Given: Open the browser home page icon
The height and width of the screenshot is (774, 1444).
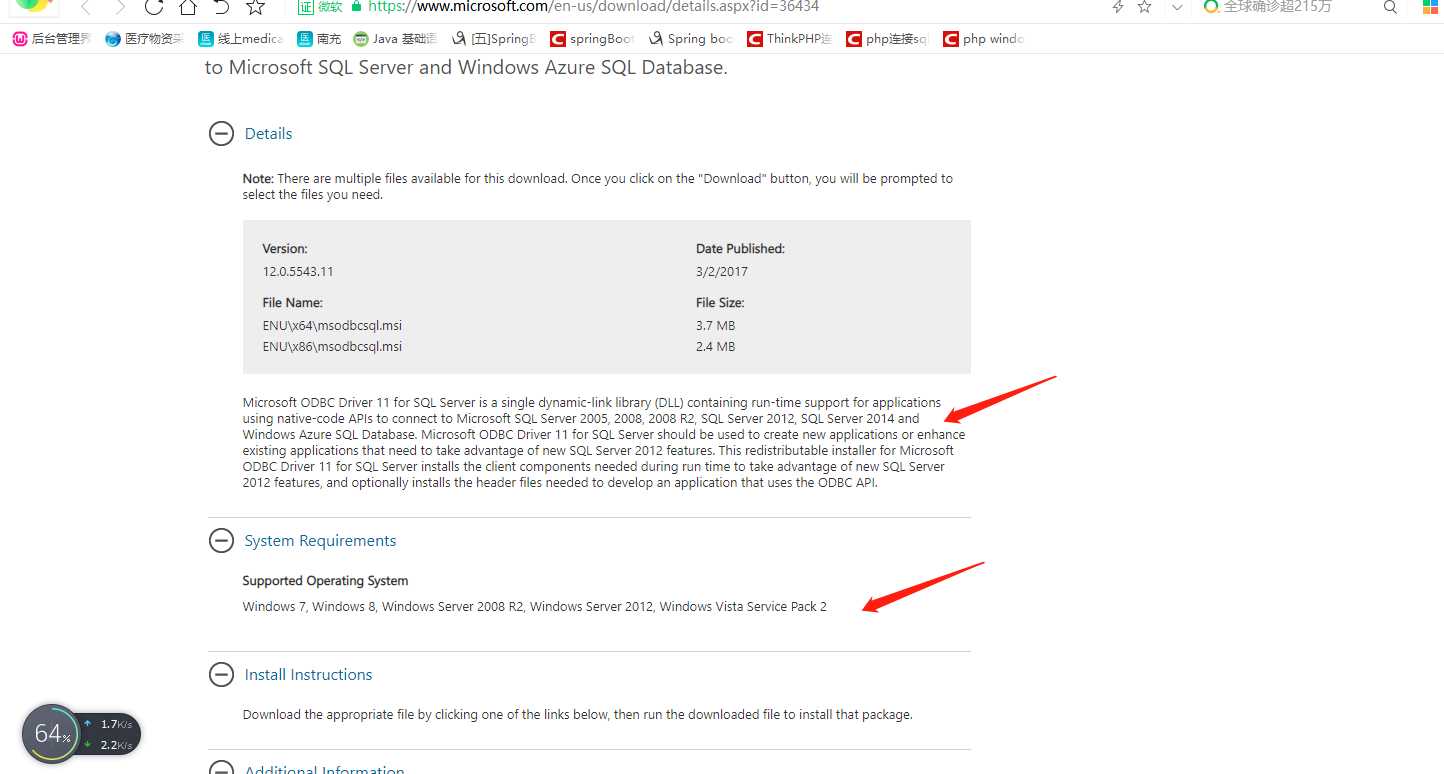Looking at the screenshot, I should click(187, 8).
